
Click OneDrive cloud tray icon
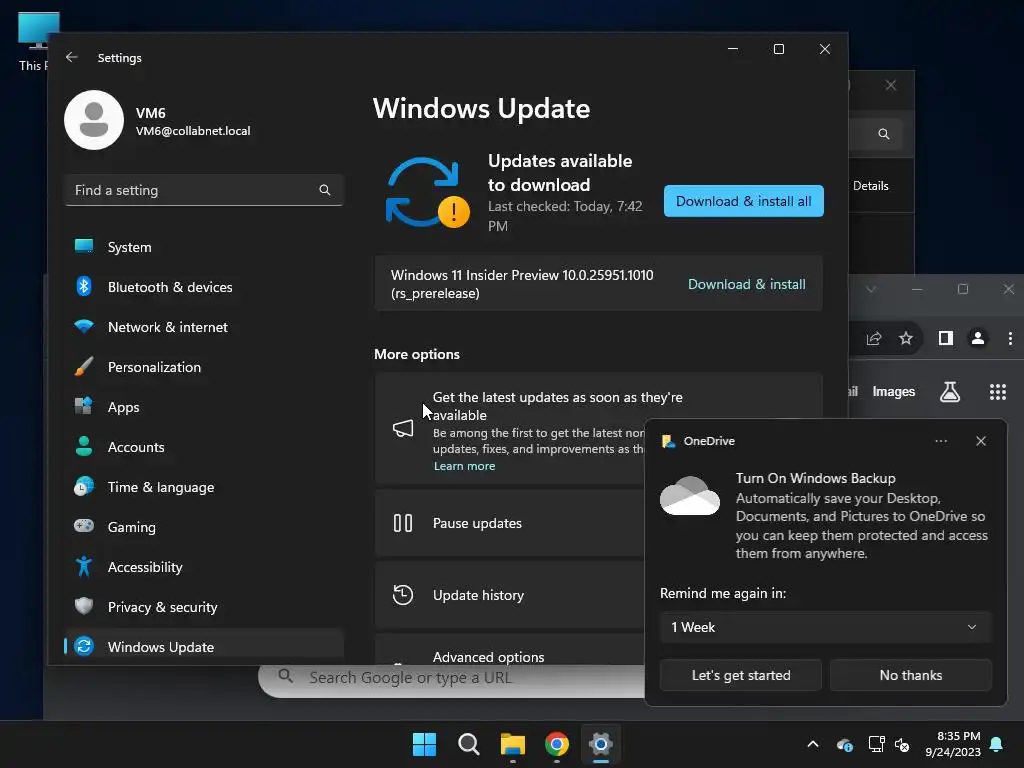click(844, 744)
